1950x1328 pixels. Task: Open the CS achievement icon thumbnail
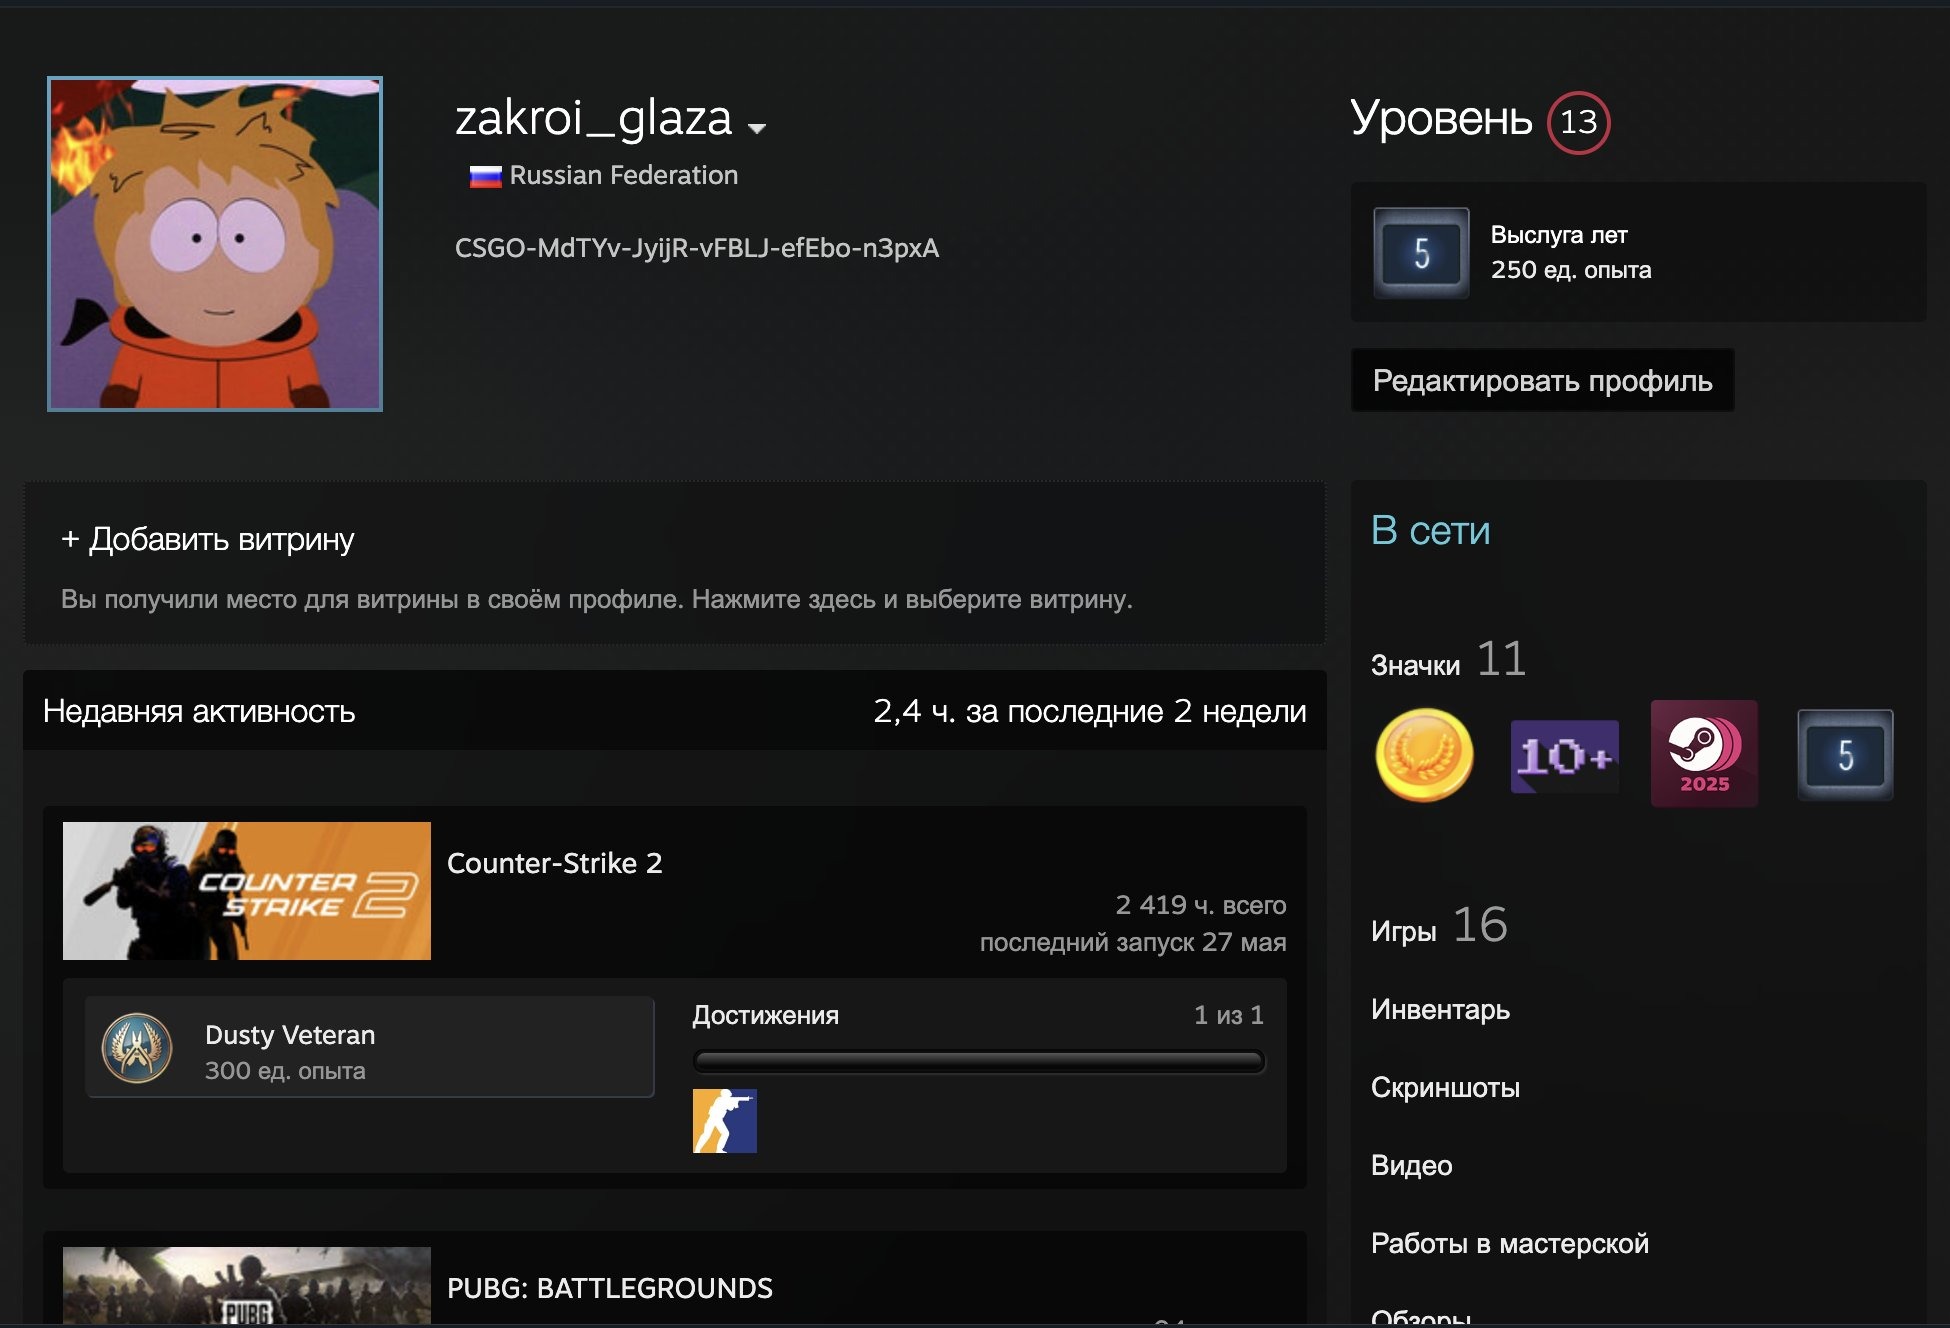pyautogui.click(x=725, y=1121)
